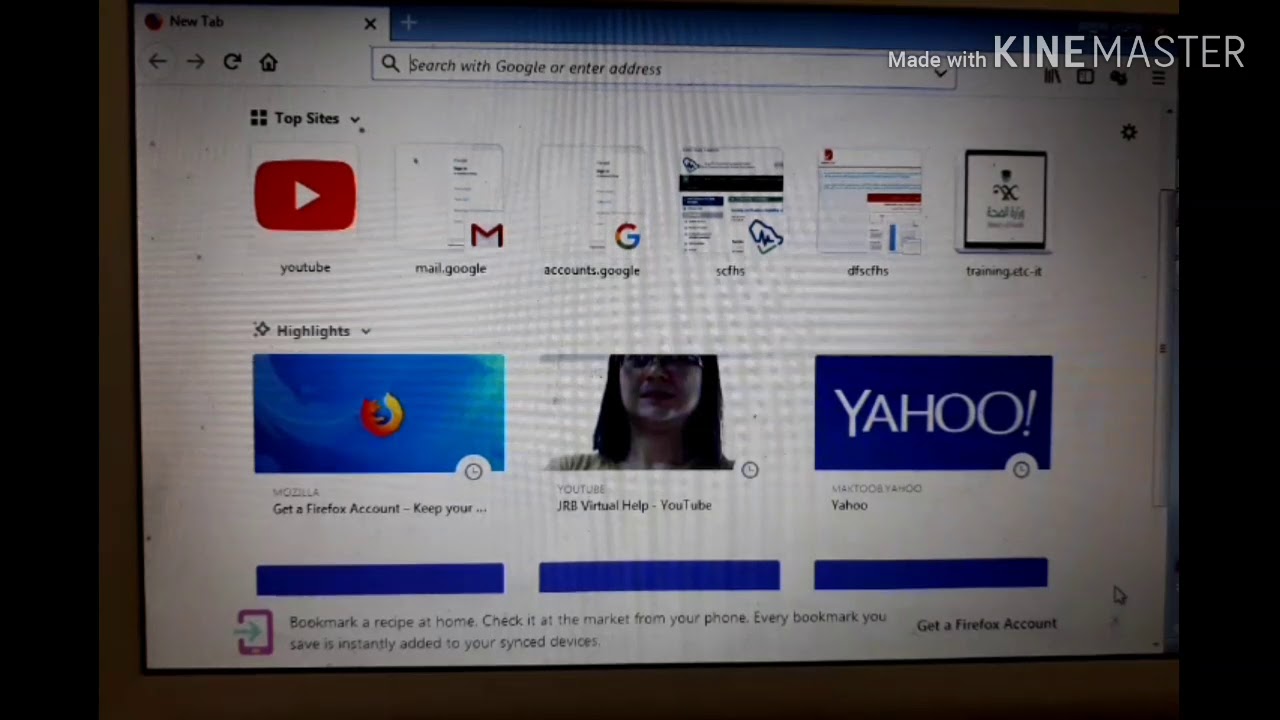Collapse the Top Sites section chevron

pos(355,119)
